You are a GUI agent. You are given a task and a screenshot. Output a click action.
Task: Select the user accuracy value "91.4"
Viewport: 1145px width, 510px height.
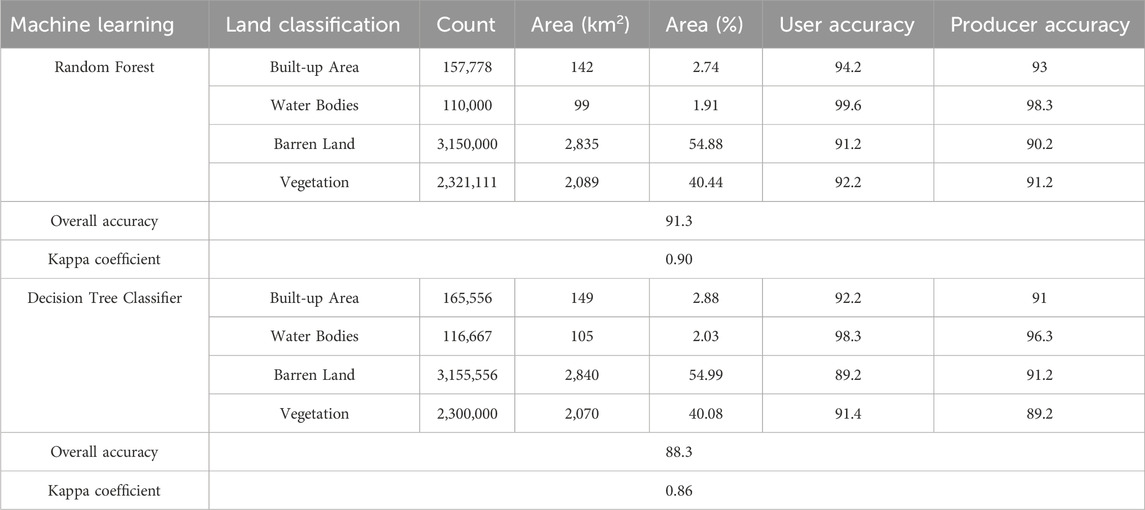tap(847, 414)
